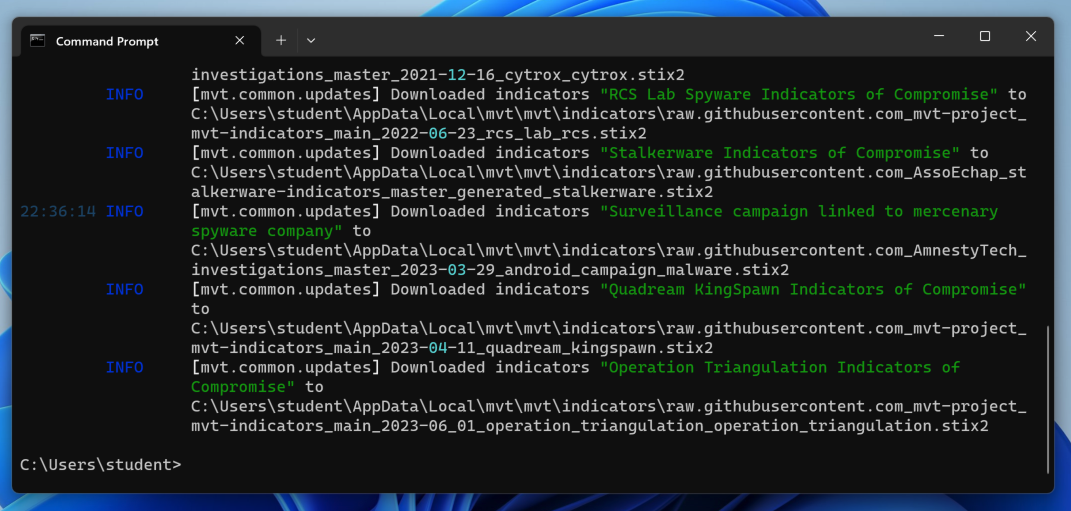Click "spyware company" to text
Viewport: 1071px width, 511px height.
[x=281, y=231]
